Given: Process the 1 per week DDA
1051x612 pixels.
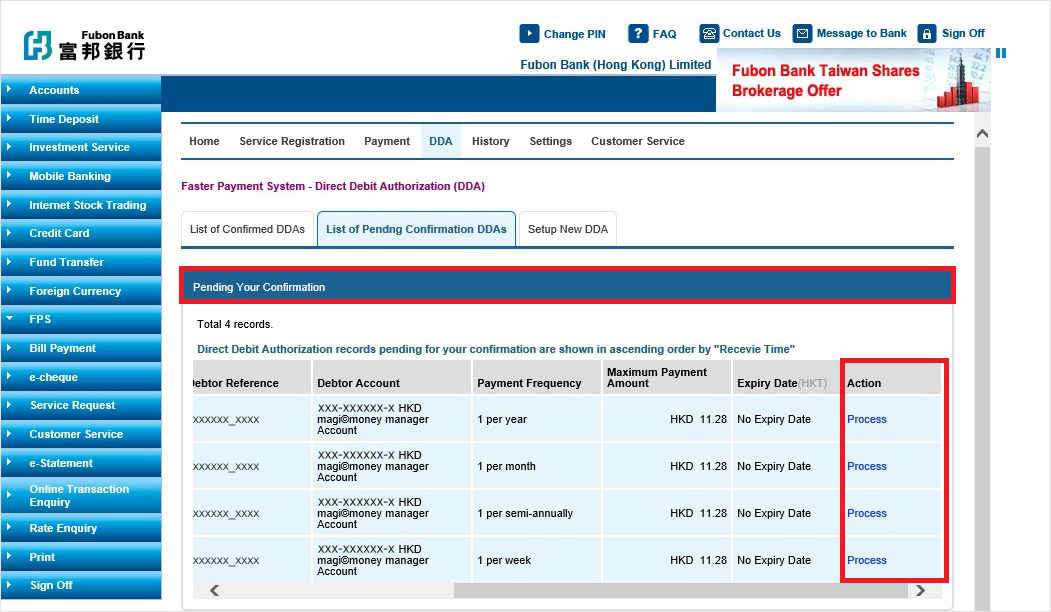Looking at the screenshot, I should (867, 560).
